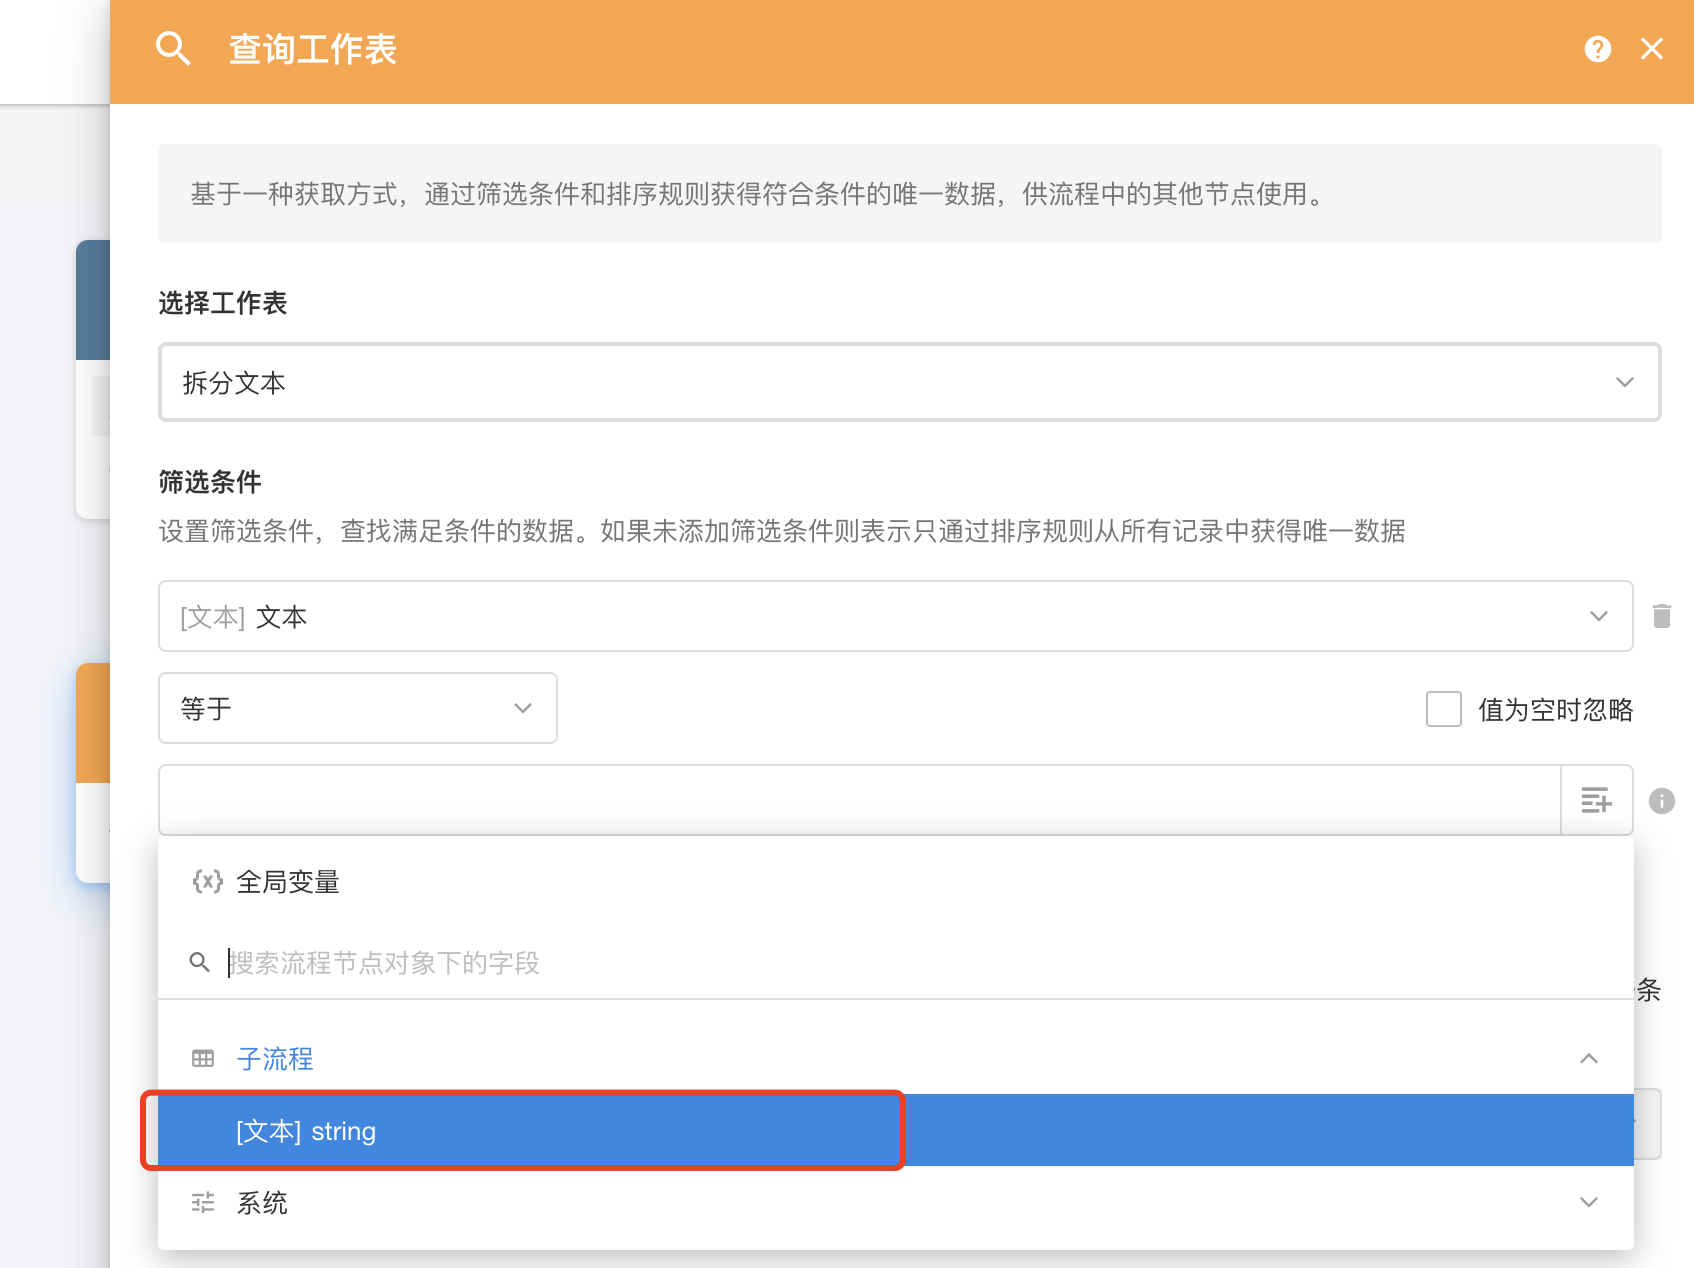Select the [文本] string field option

pyautogui.click(x=306, y=1131)
